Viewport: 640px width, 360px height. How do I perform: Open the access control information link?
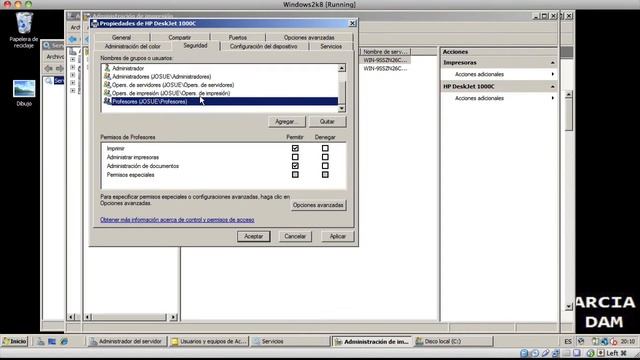pos(177,220)
